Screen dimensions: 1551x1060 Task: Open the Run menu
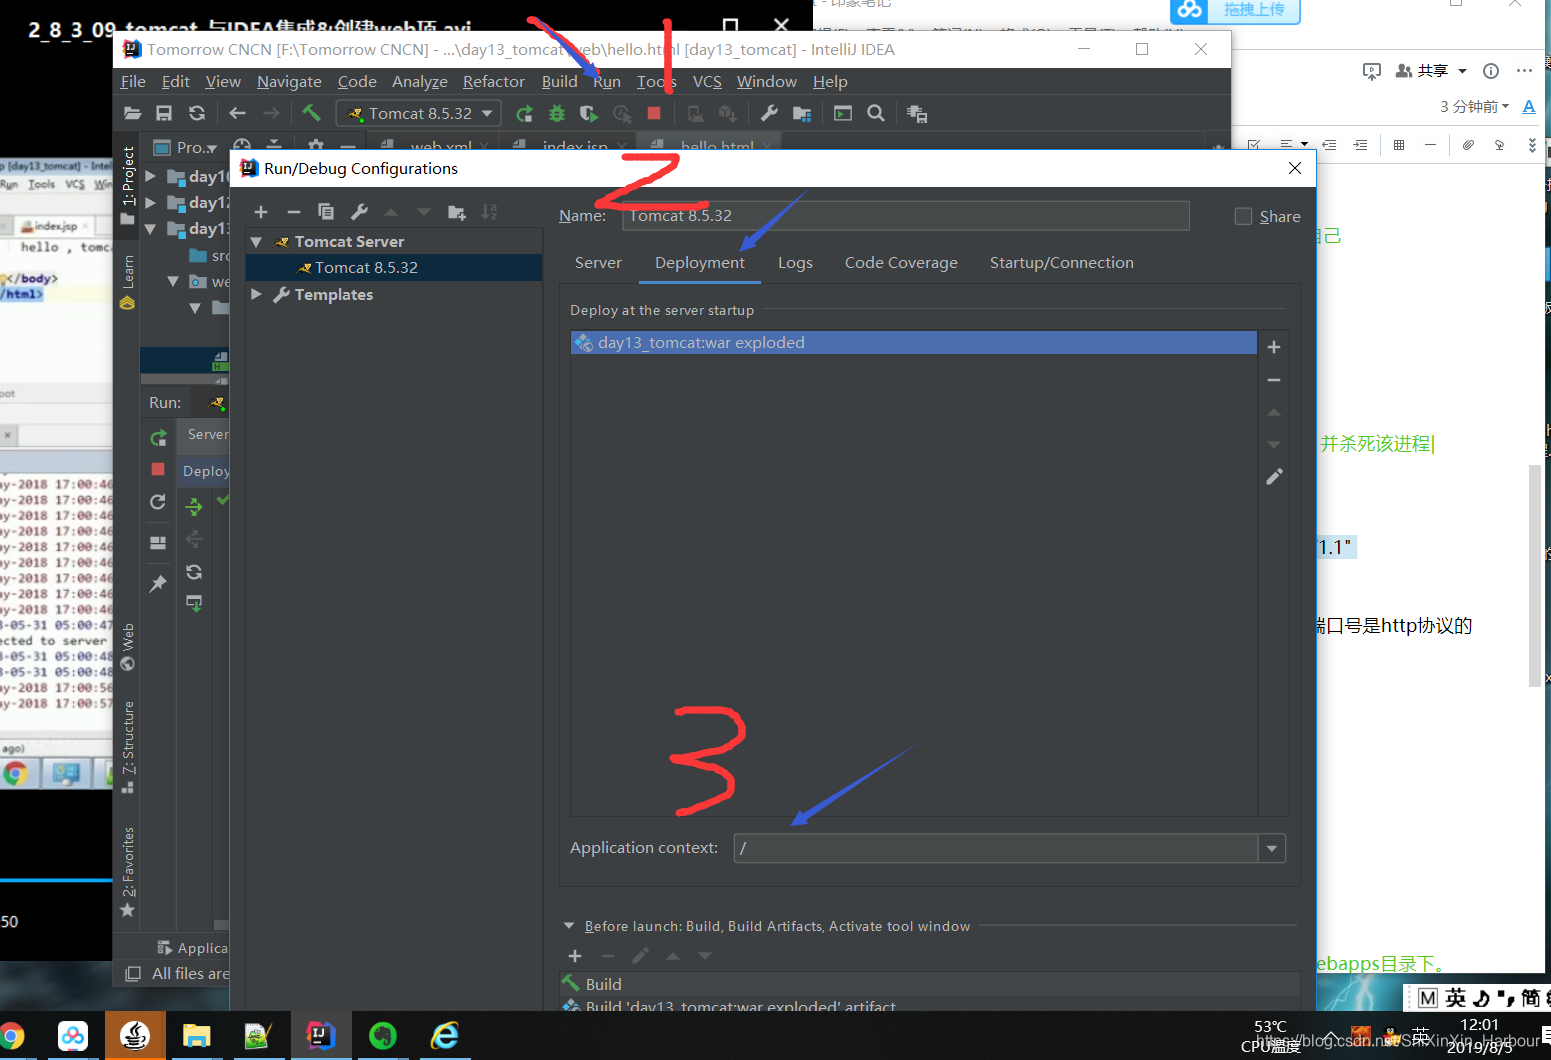point(607,81)
